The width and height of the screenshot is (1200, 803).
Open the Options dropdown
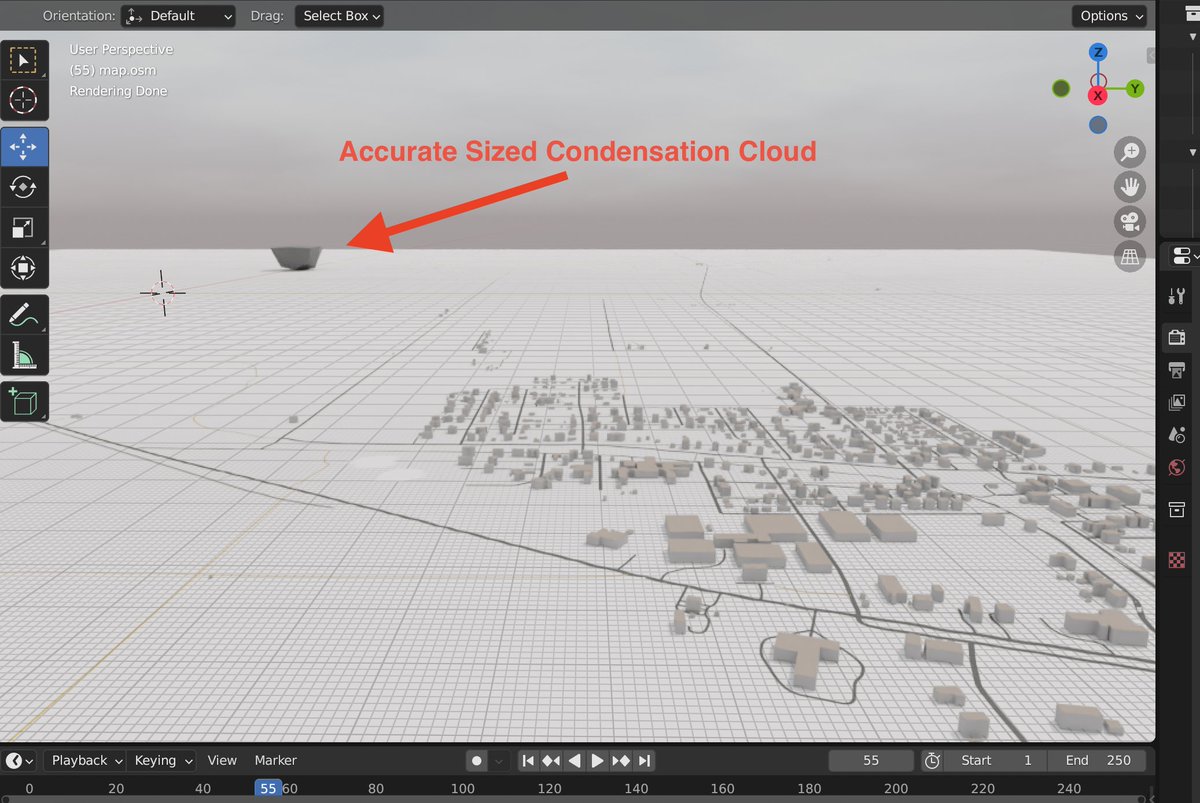coord(1109,15)
